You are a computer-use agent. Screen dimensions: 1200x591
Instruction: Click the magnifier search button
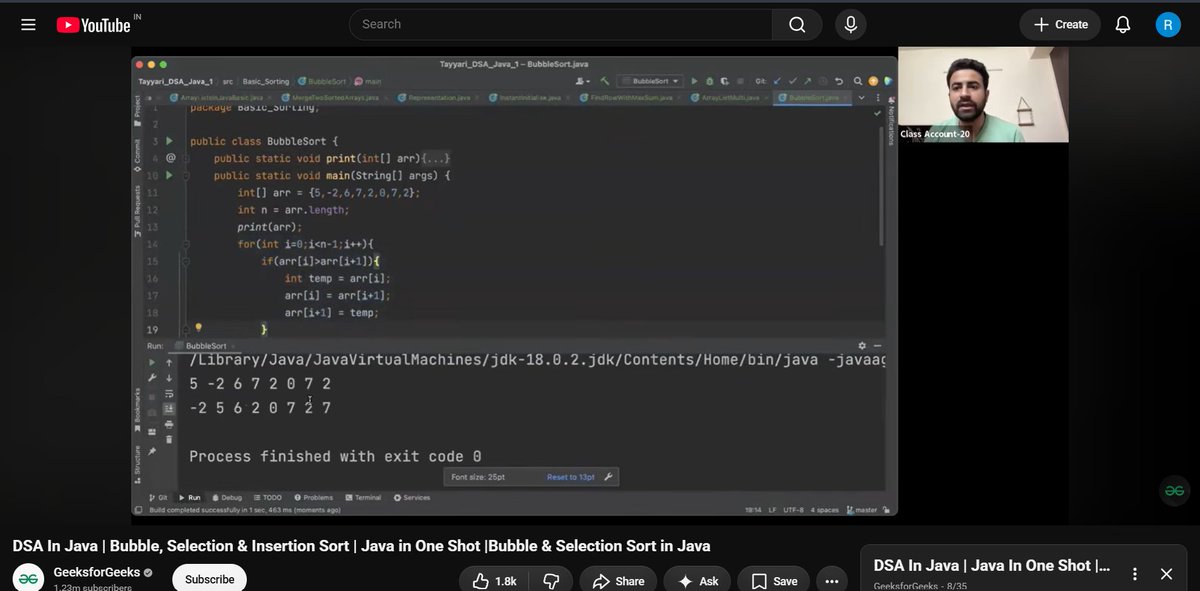click(797, 24)
